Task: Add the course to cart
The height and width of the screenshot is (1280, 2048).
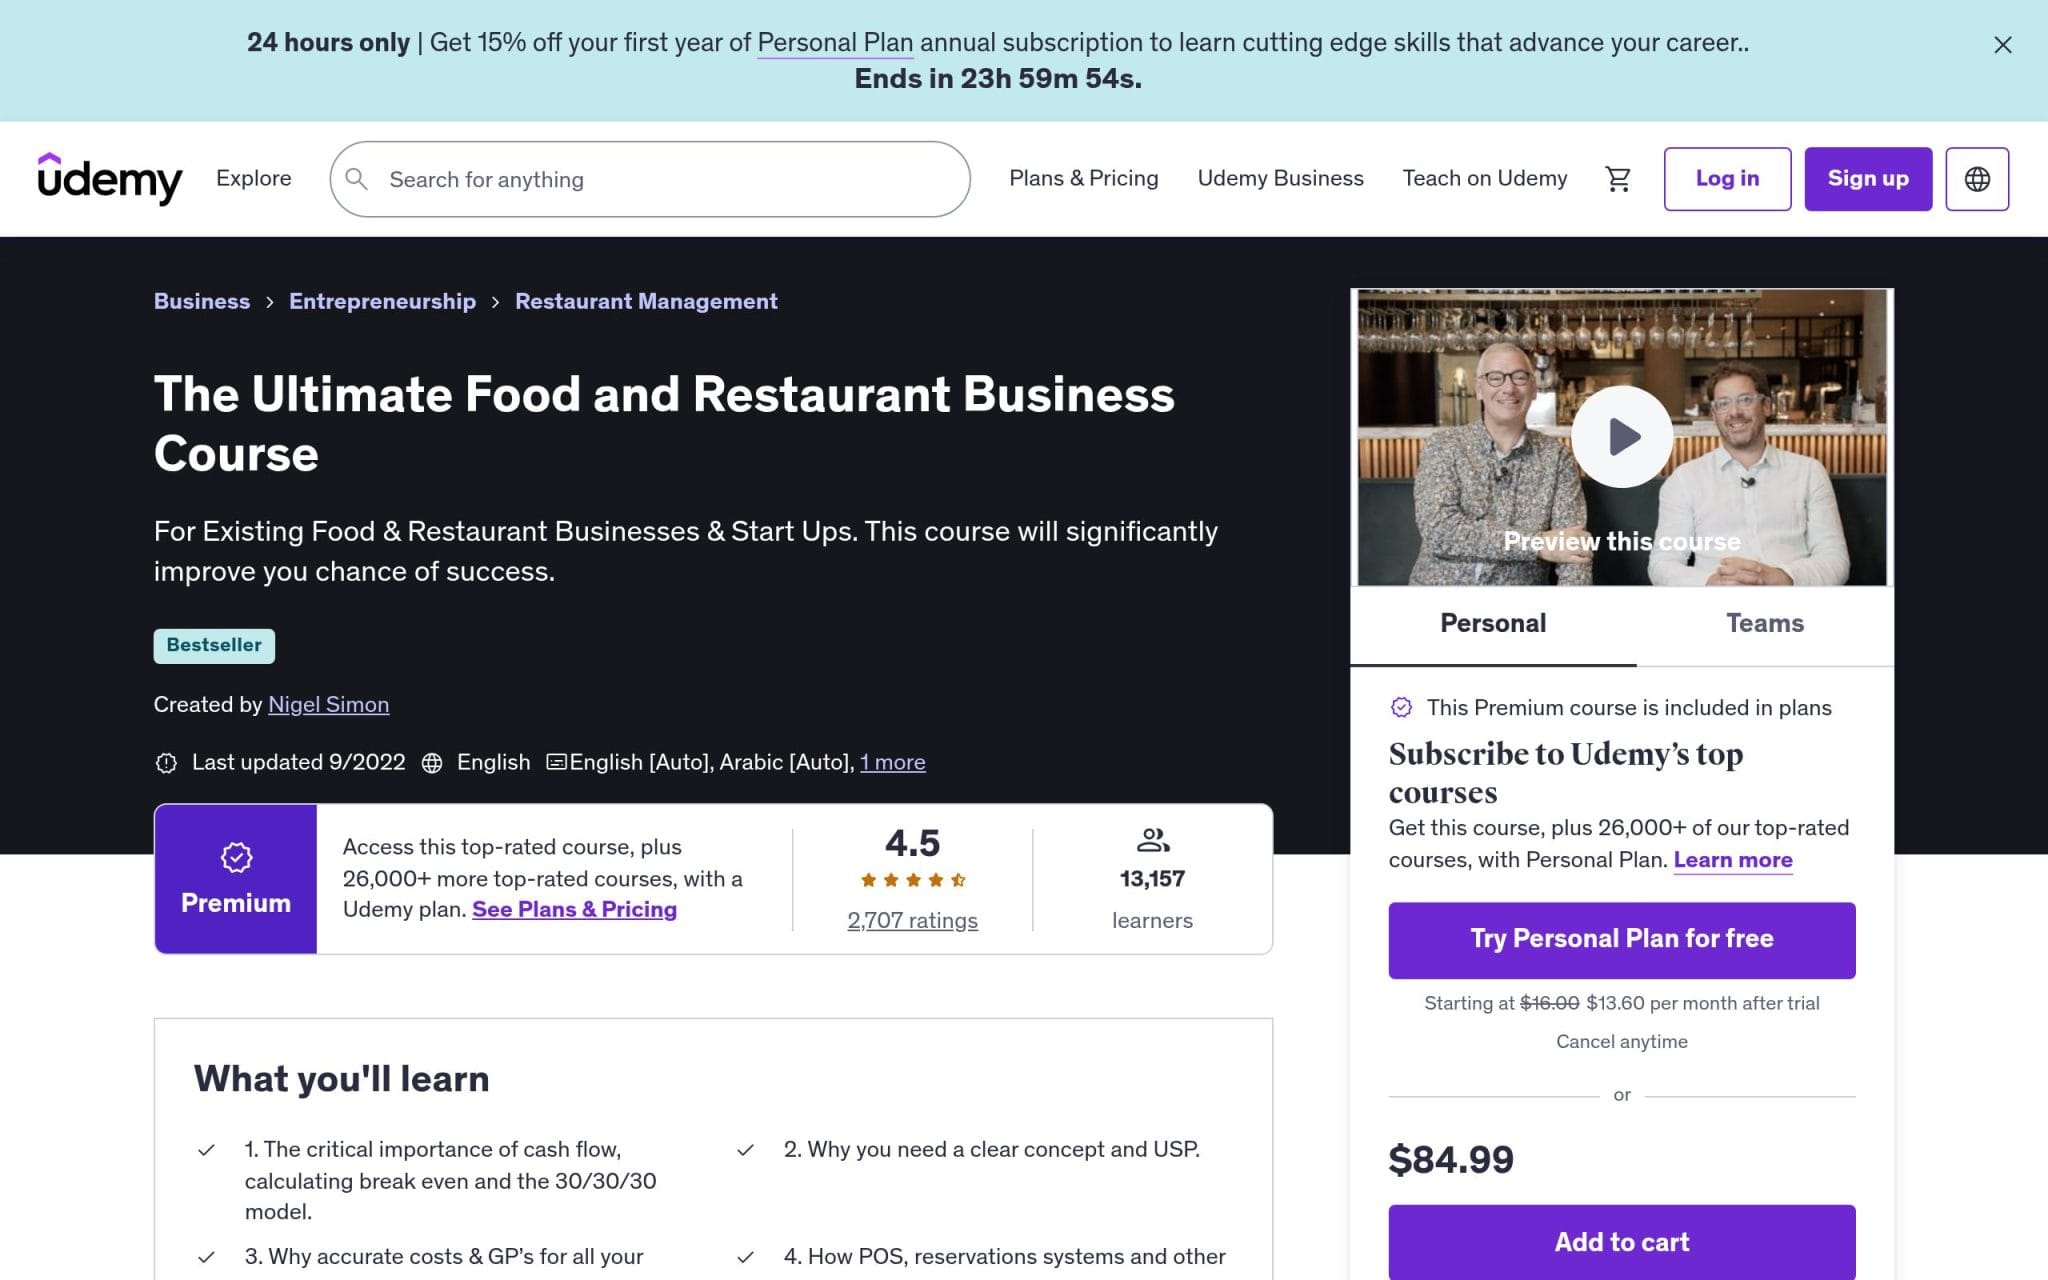Action: 1621,1242
